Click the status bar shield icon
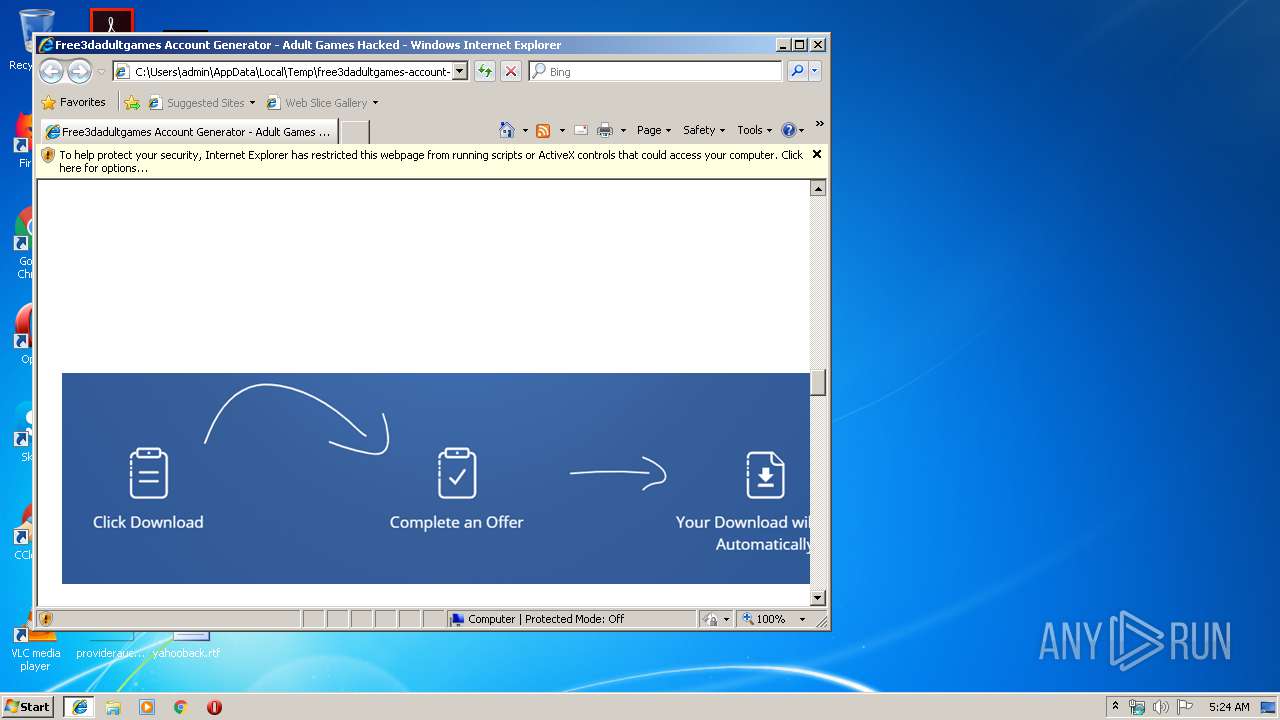1280x720 pixels. (x=46, y=619)
